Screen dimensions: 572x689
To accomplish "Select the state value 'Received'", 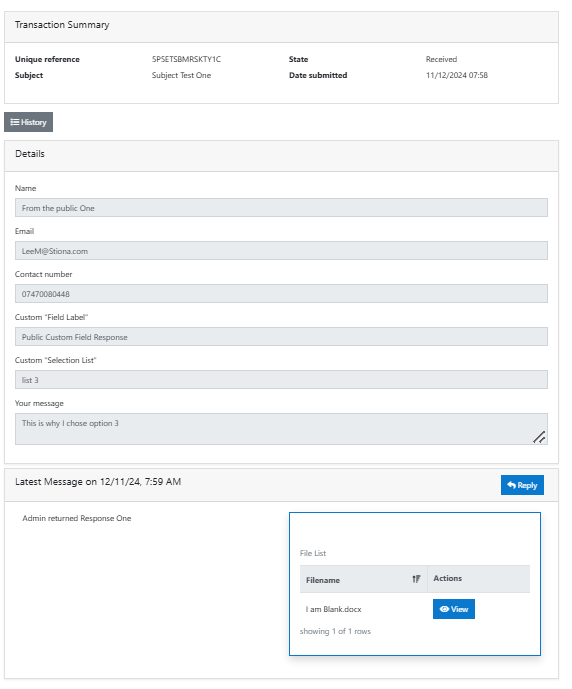I will [x=441, y=59].
